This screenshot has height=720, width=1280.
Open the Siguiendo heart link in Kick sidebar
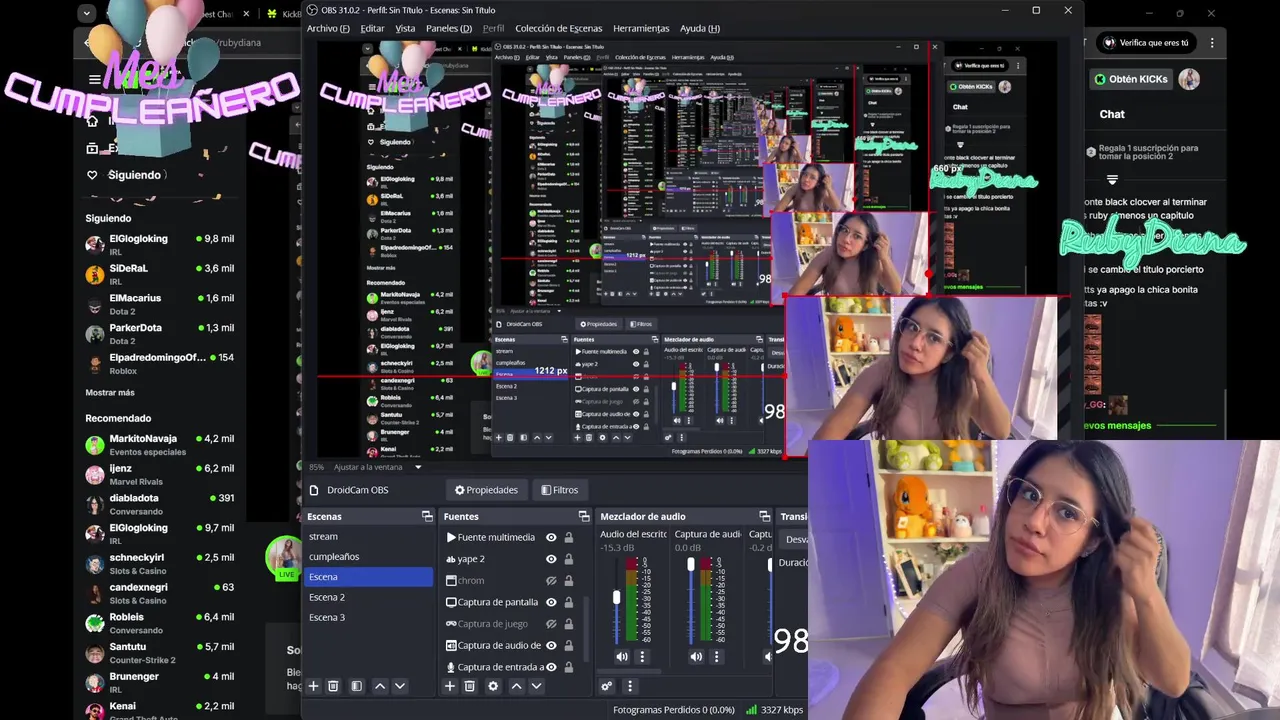tap(126, 175)
